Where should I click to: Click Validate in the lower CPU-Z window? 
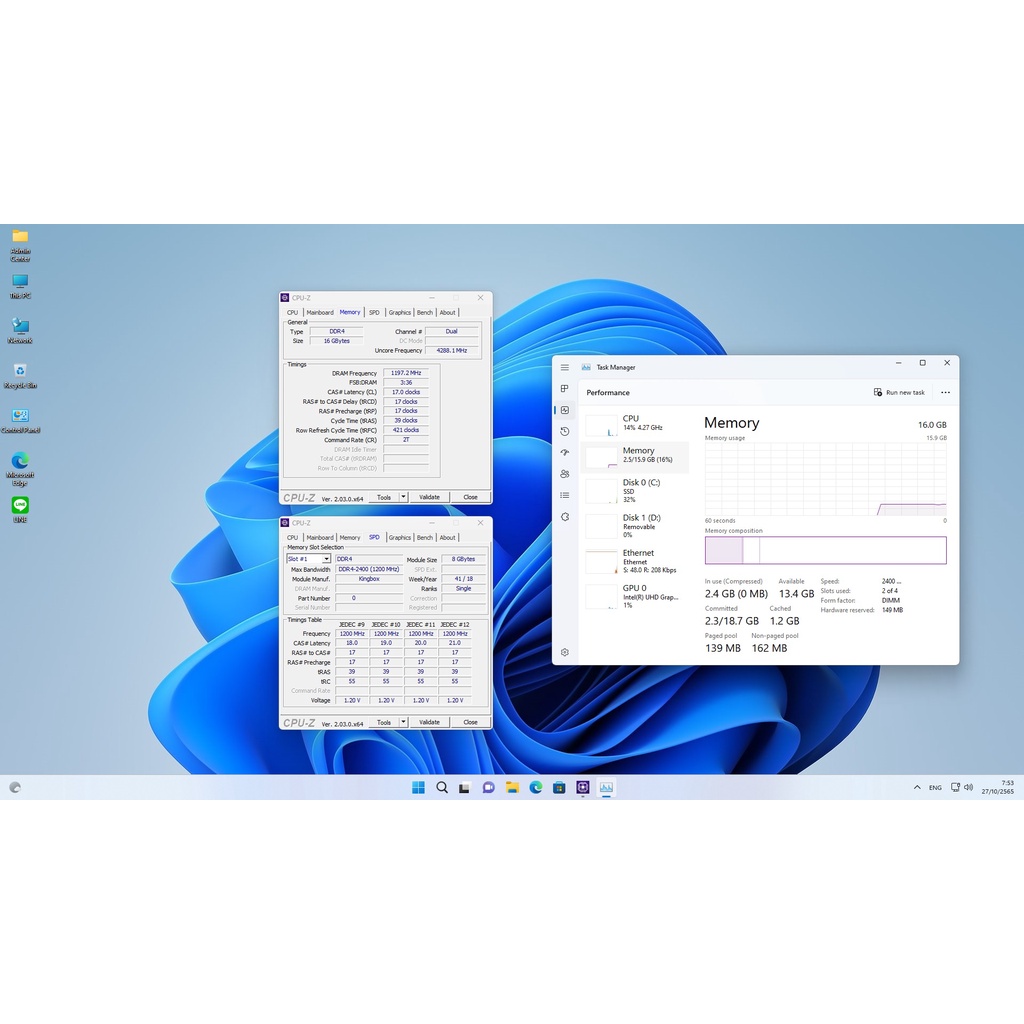(x=429, y=722)
